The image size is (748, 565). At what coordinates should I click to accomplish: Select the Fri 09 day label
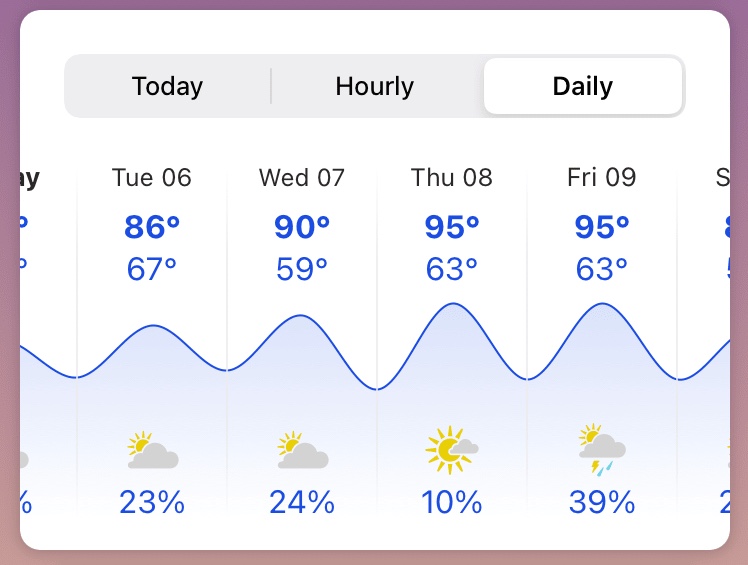point(602,178)
